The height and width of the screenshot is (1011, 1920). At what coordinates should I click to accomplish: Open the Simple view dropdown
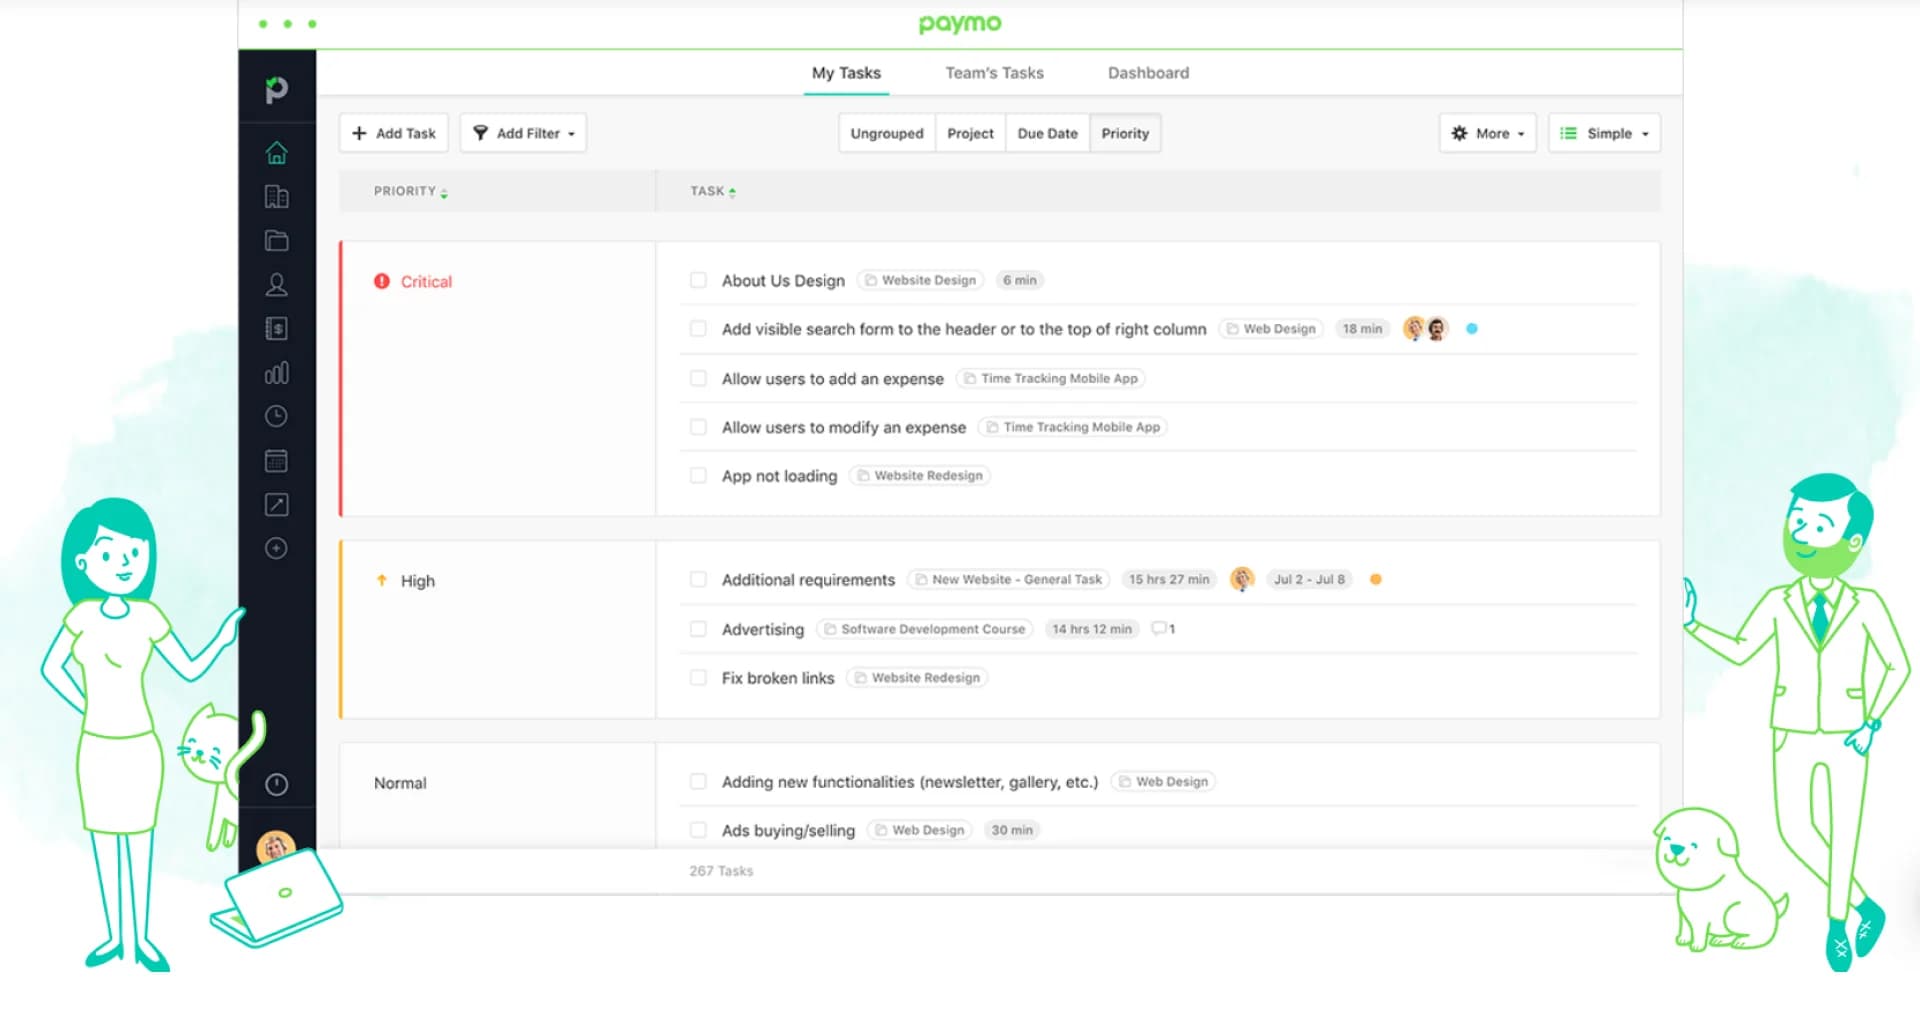tap(1604, 133)
